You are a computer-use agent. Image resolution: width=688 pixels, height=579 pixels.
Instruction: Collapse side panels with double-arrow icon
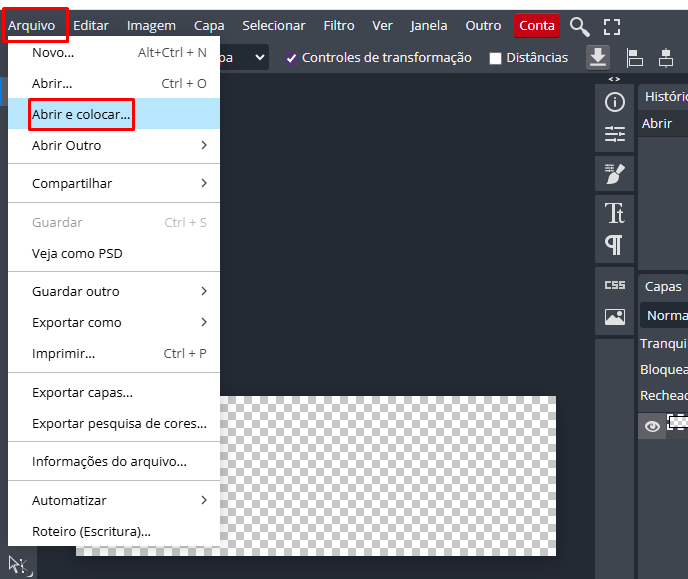point(614,79)
